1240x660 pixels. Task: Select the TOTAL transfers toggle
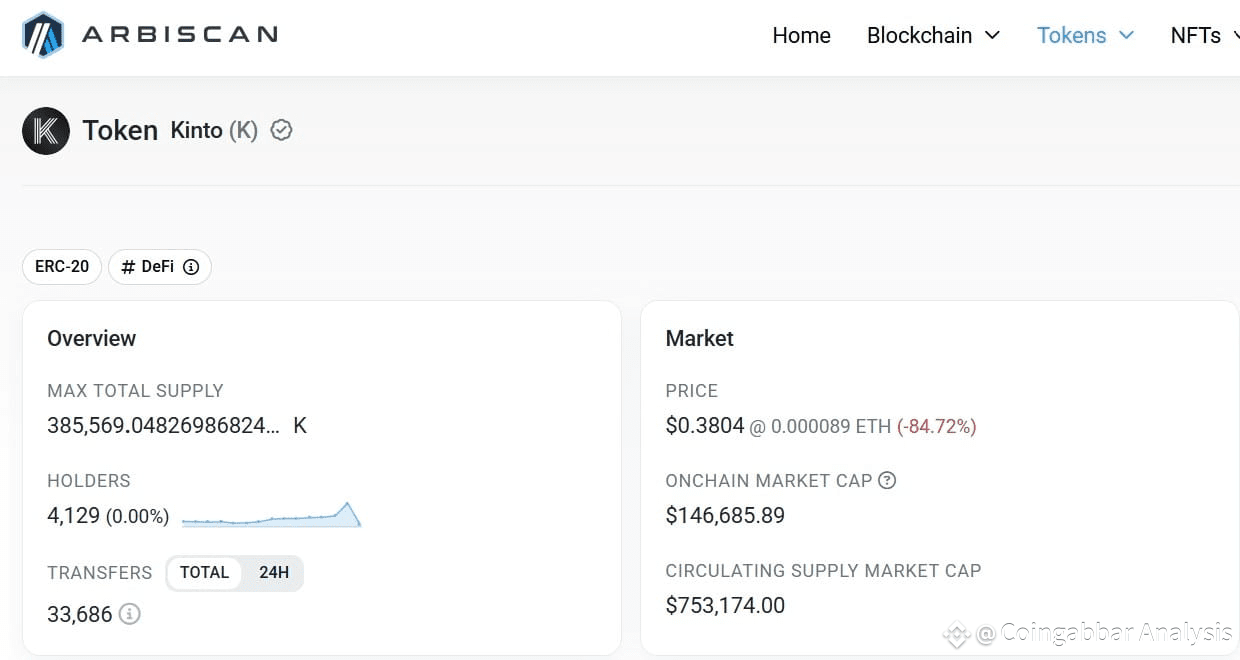pos(204,573)
